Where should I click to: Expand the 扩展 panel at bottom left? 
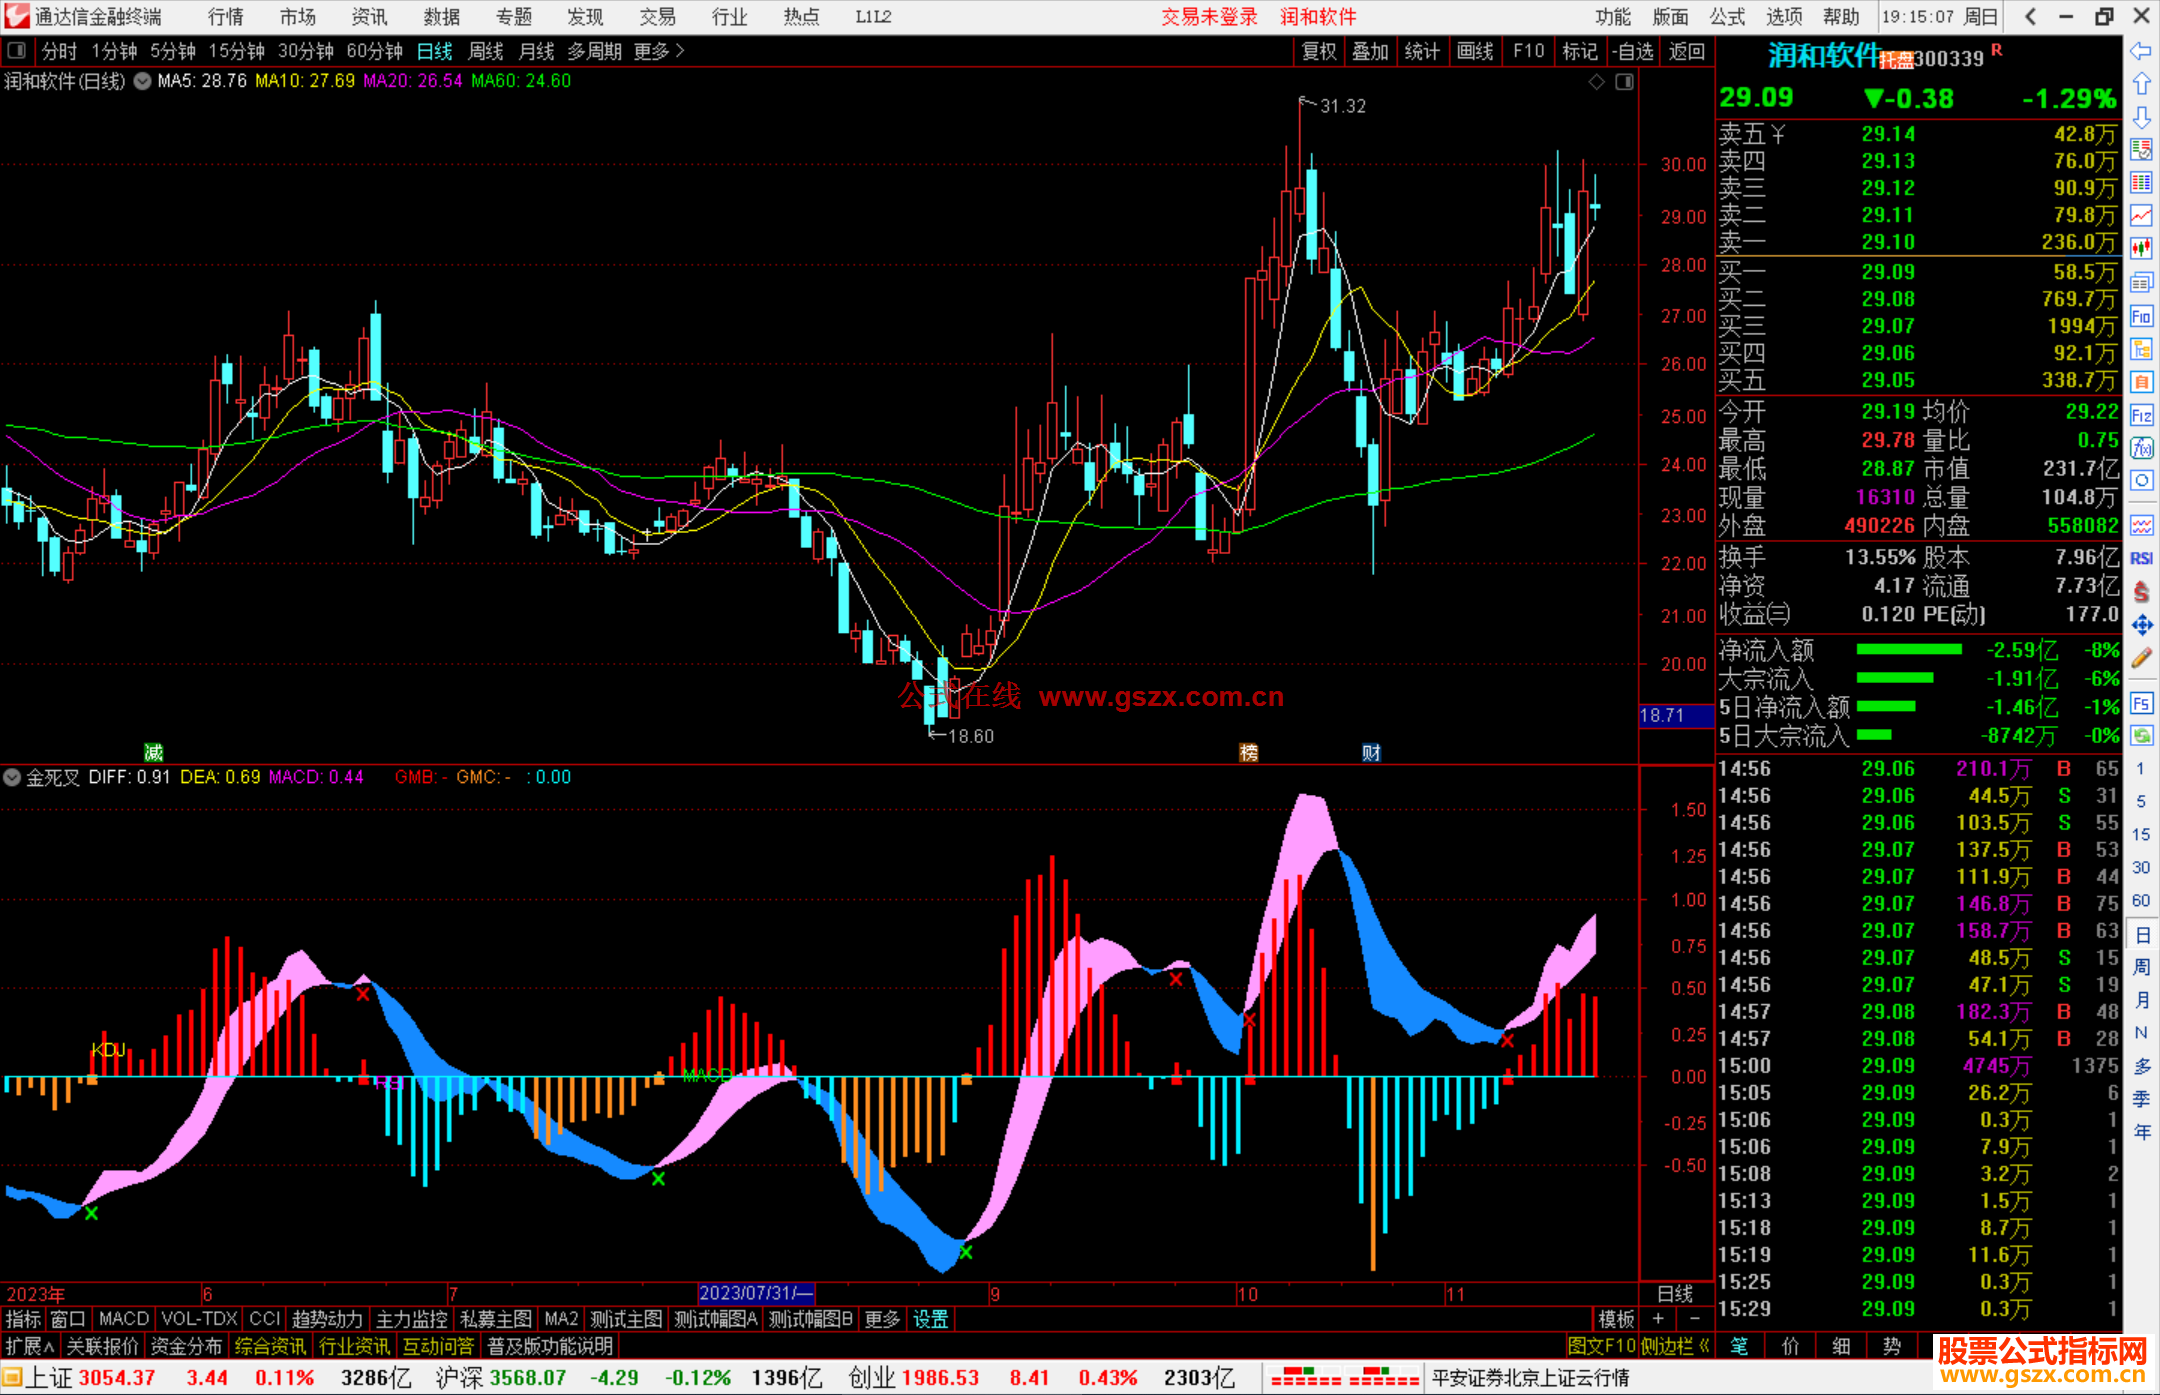pos(30,1346)
